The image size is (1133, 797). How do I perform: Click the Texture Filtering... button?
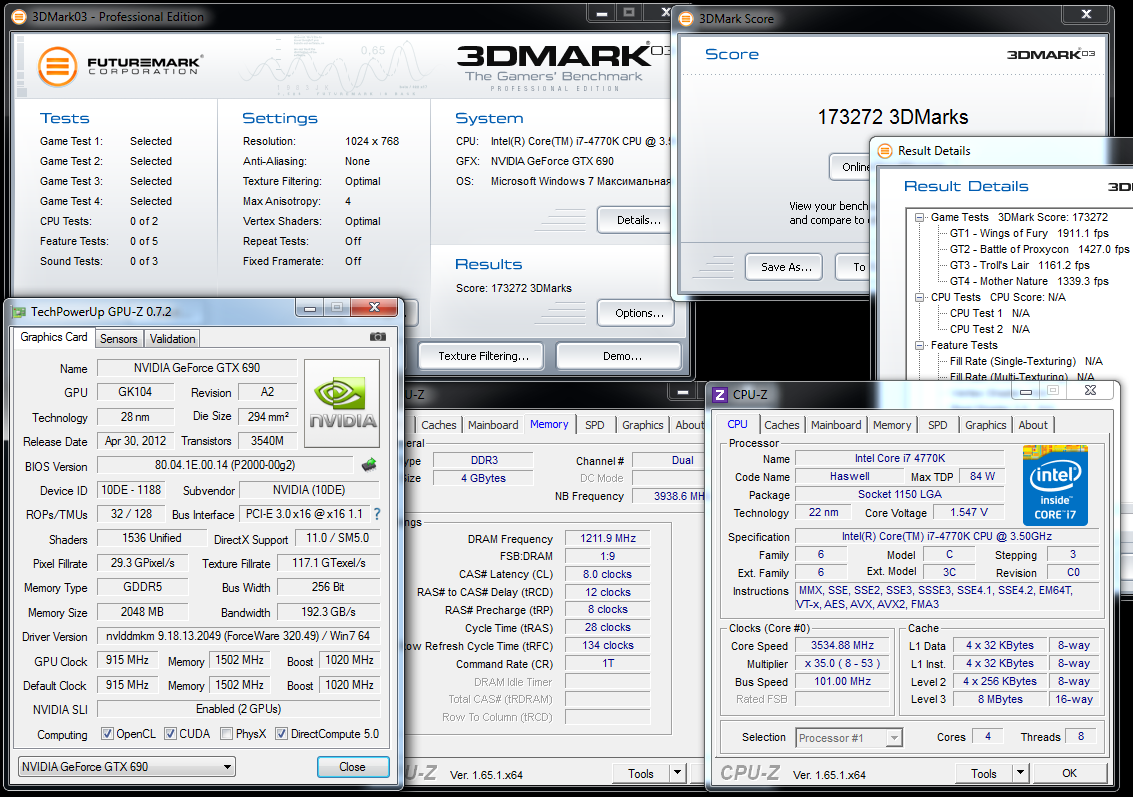point(483,356)
